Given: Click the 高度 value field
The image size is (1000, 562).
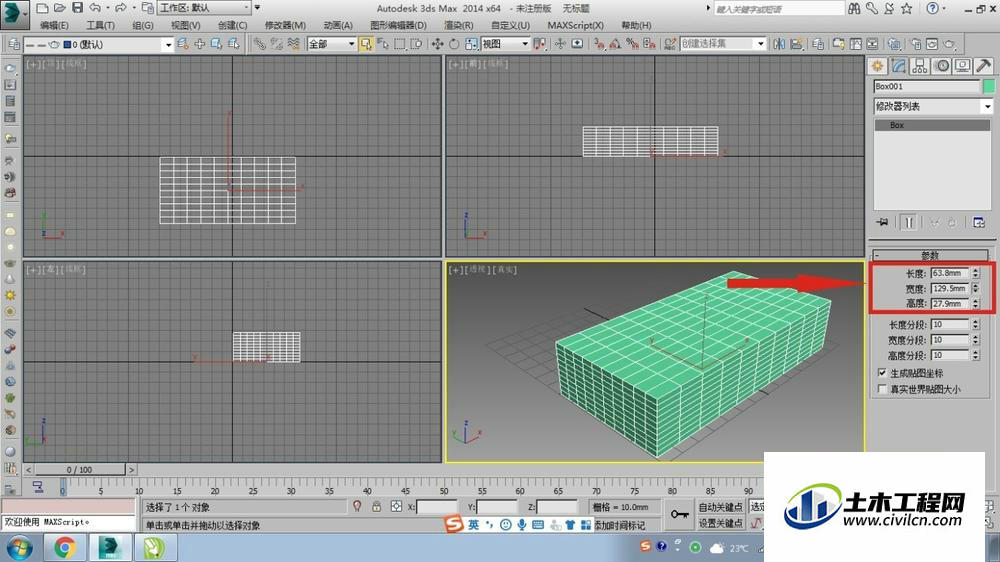Looking at the screenshot, I should tap(950, 304).
